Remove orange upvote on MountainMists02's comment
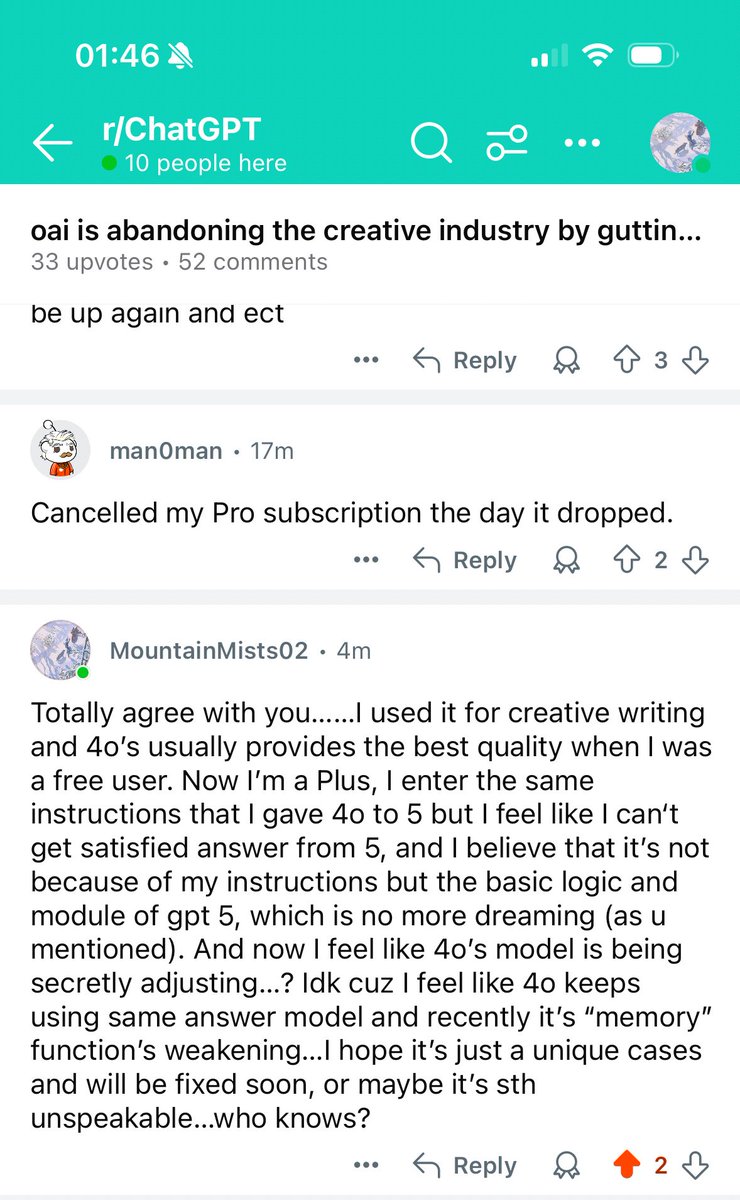Screen dimensions: 740x1200 [x=626, y=1165]
